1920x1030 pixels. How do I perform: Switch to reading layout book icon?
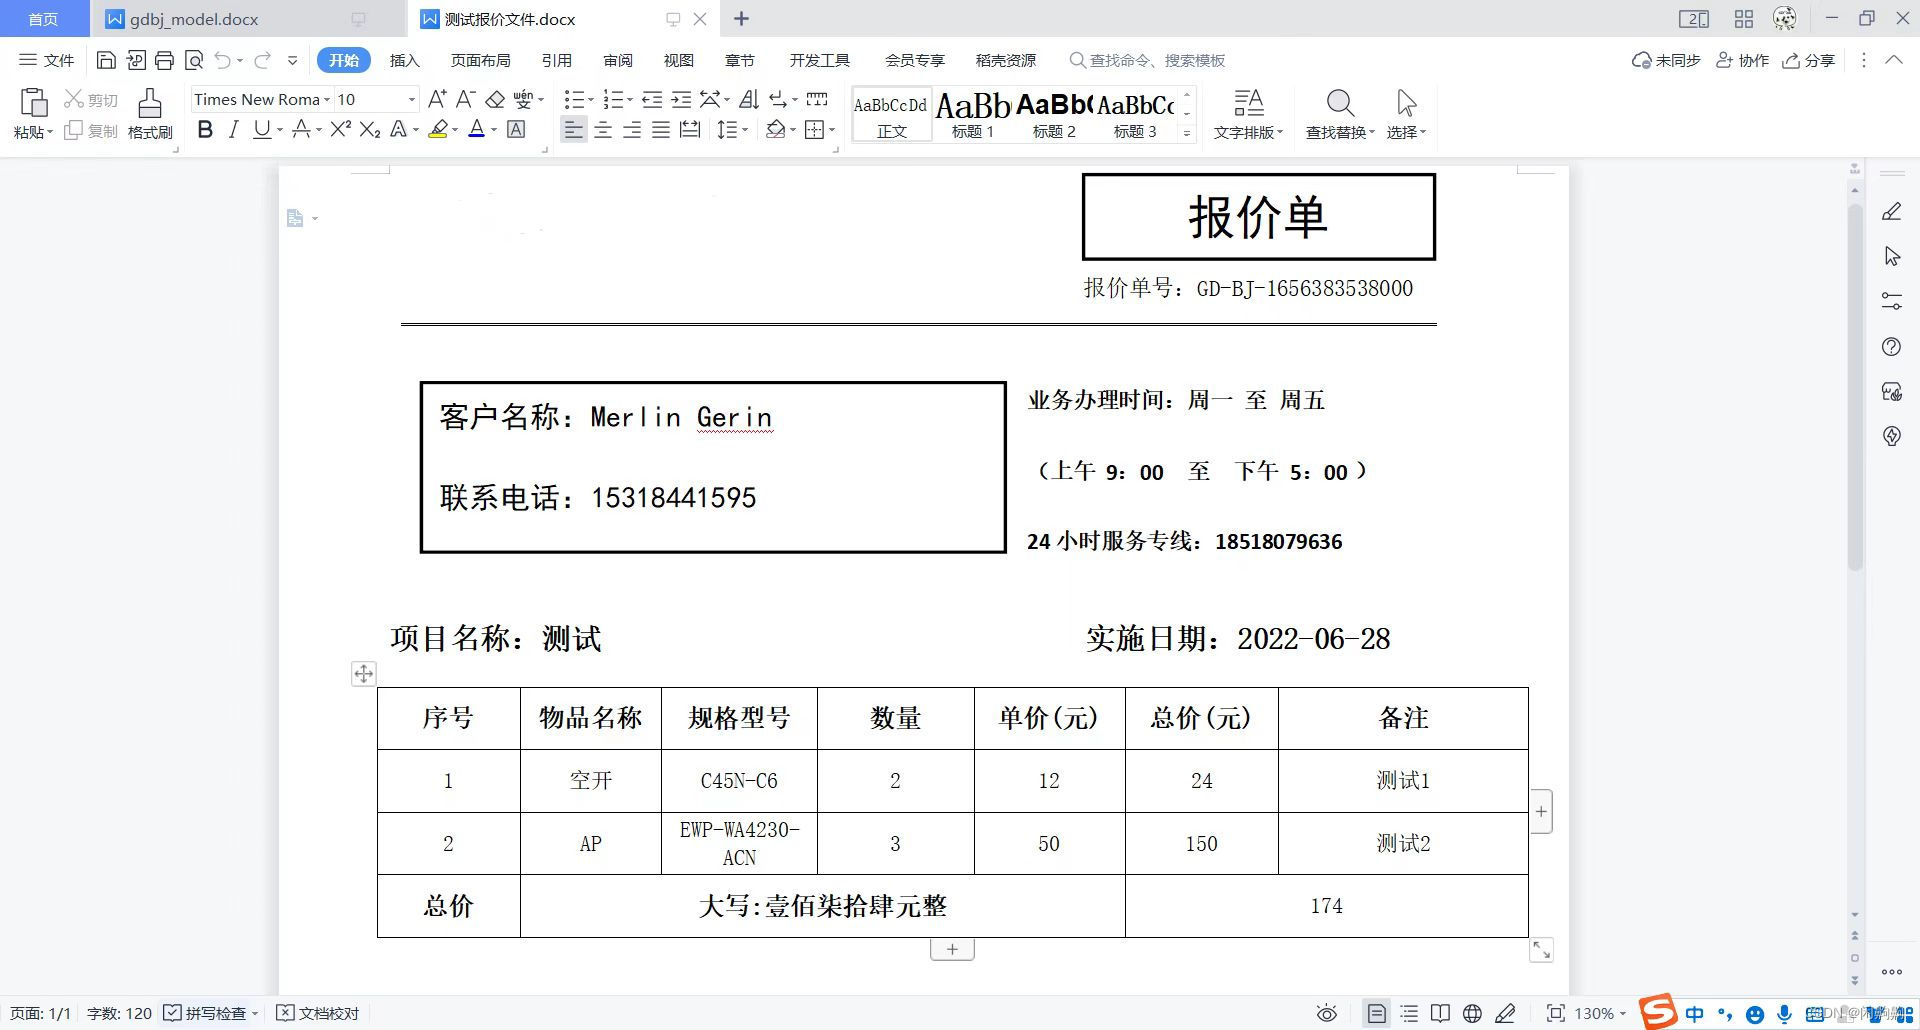(x=1440, y=1014)
